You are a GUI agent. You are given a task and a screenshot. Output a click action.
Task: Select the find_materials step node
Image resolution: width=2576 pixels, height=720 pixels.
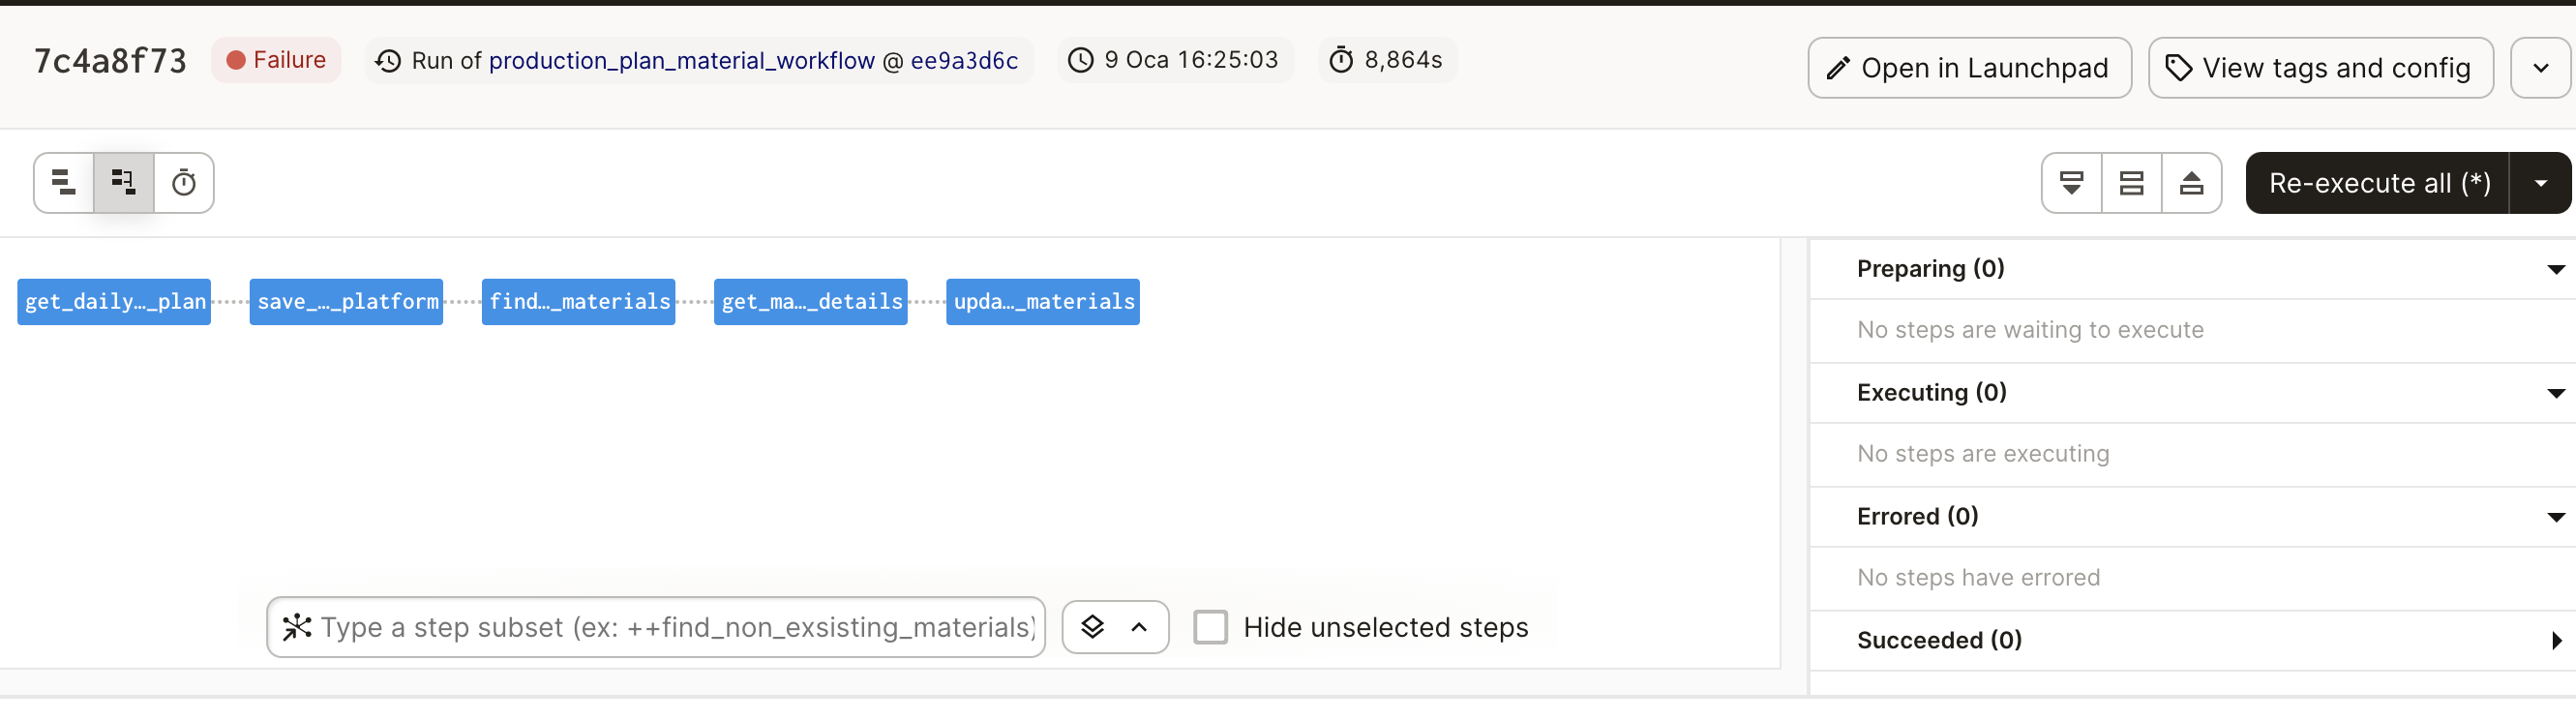(x=578, y=301)
